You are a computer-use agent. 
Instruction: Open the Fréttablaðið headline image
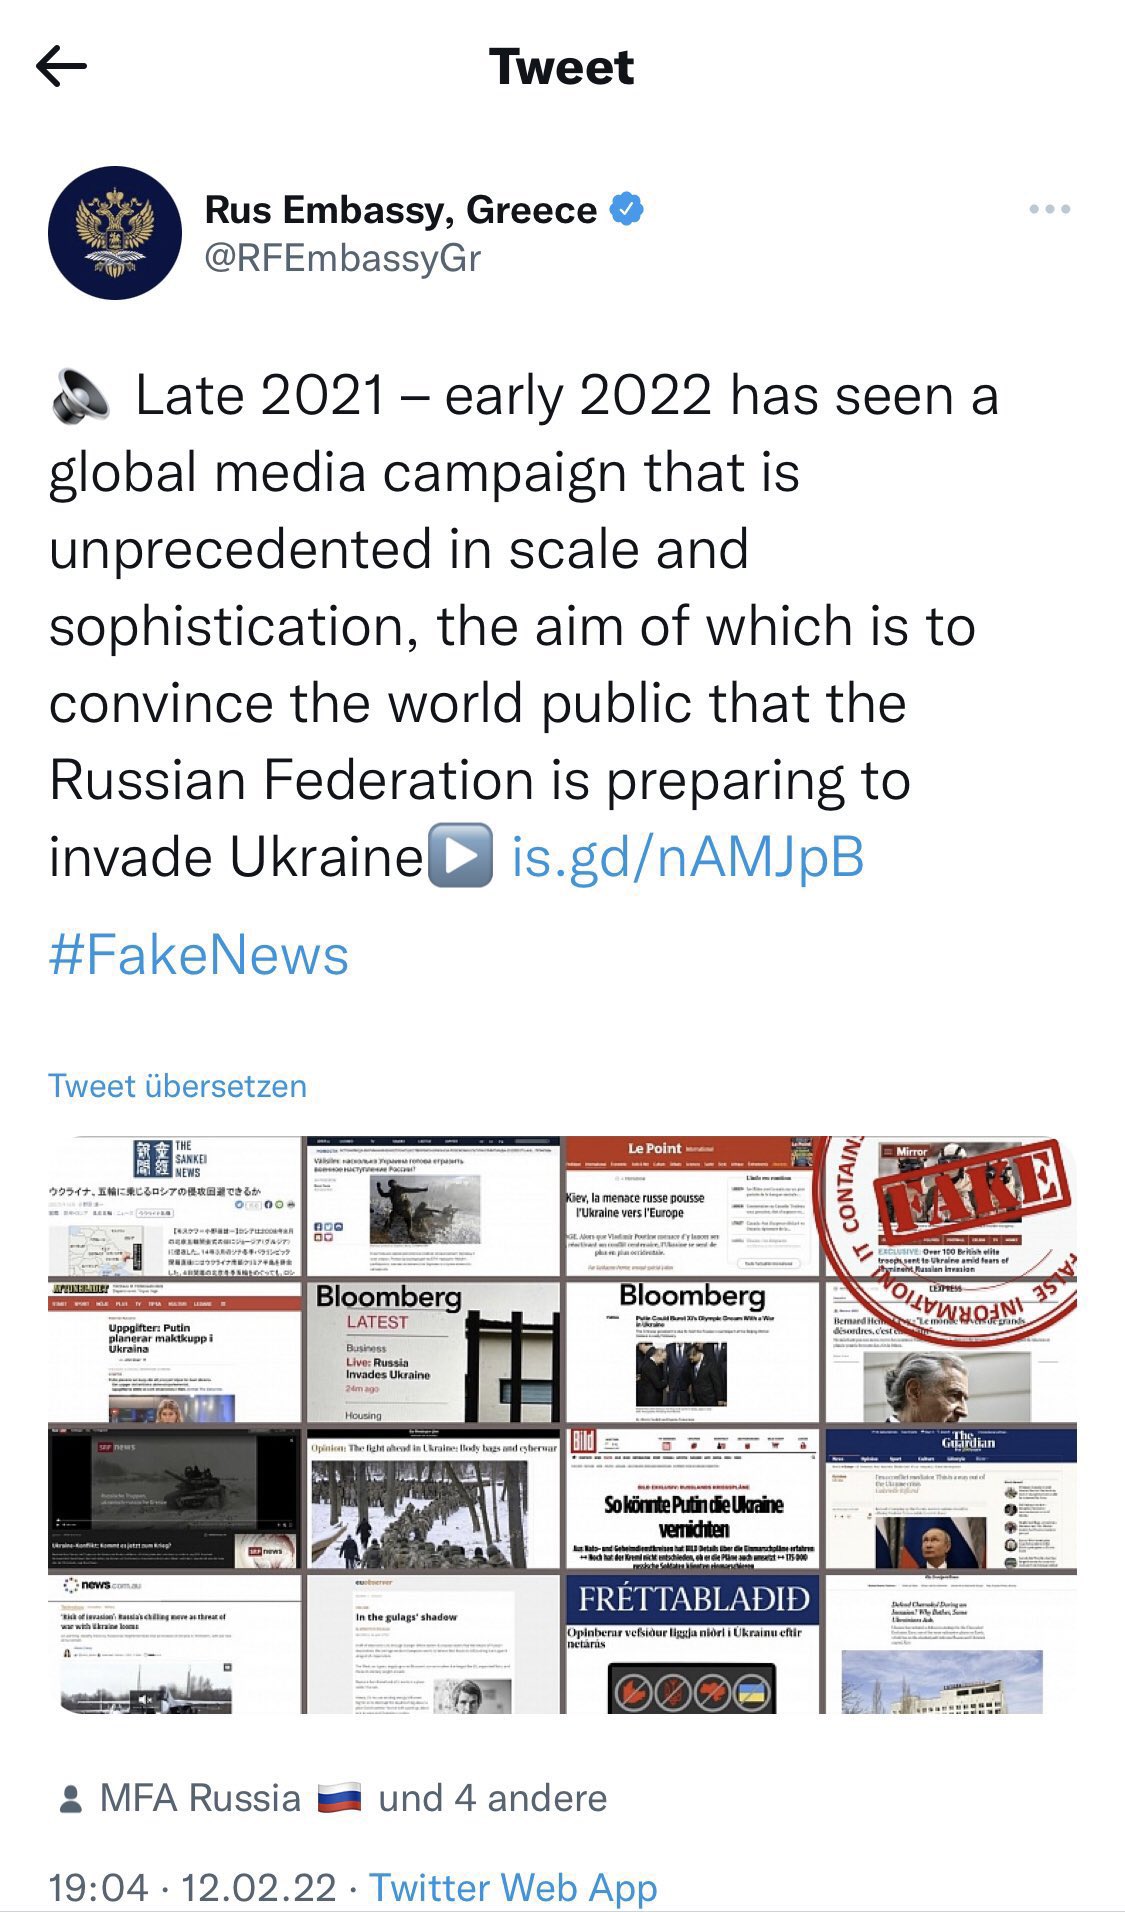[x=691, y=1645]
